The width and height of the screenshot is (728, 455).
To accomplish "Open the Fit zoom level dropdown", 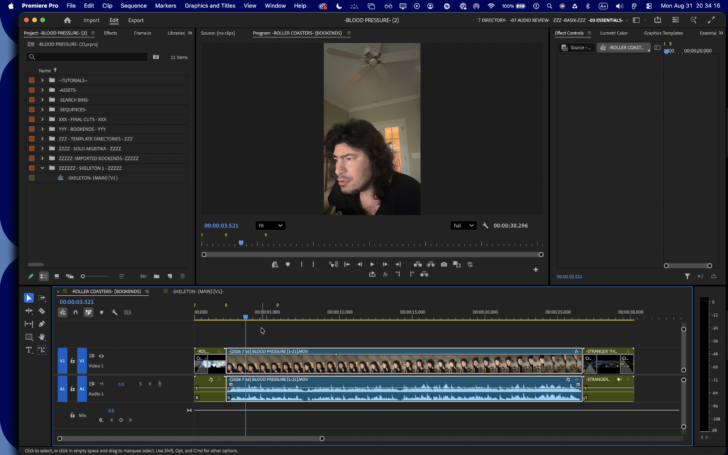I will (270, 226).
